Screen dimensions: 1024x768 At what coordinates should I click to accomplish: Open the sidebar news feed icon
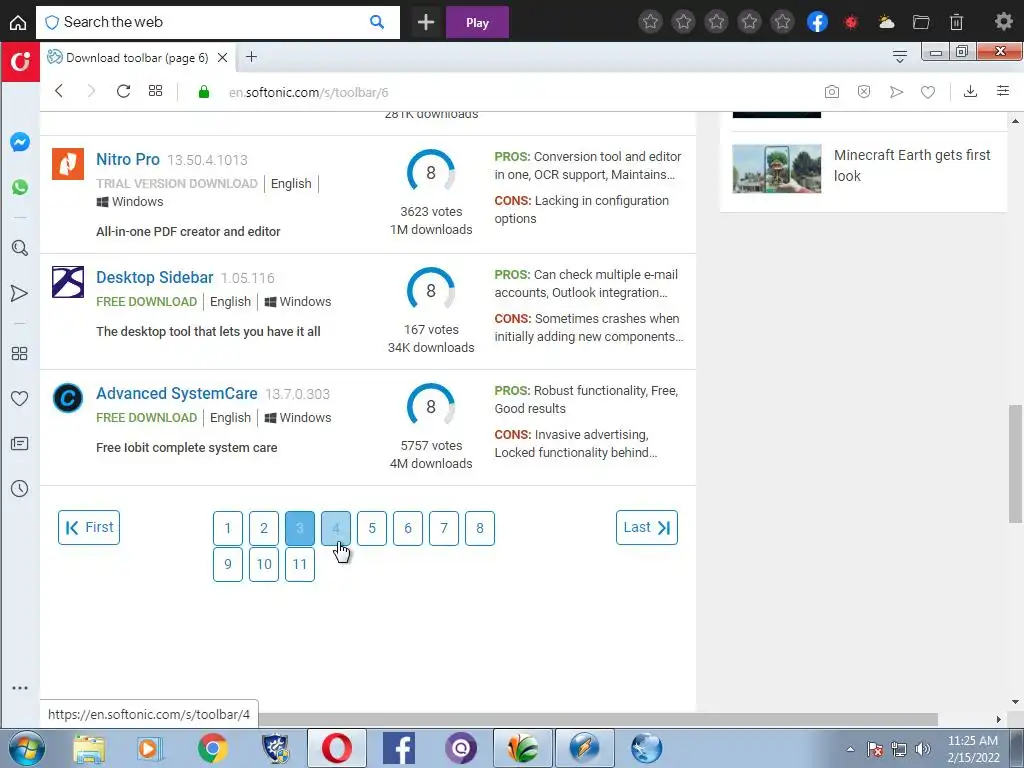[x=20, y=444]
